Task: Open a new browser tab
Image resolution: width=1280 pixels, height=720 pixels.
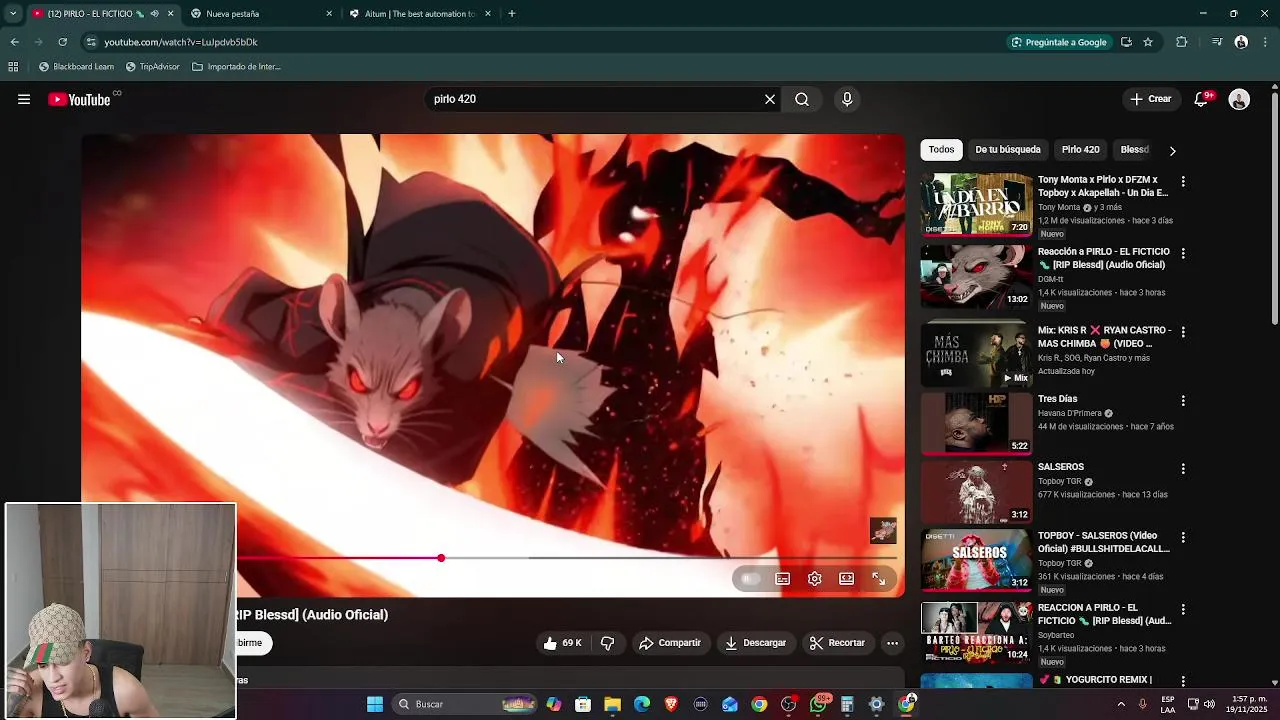Action: [x=512, y=14]
